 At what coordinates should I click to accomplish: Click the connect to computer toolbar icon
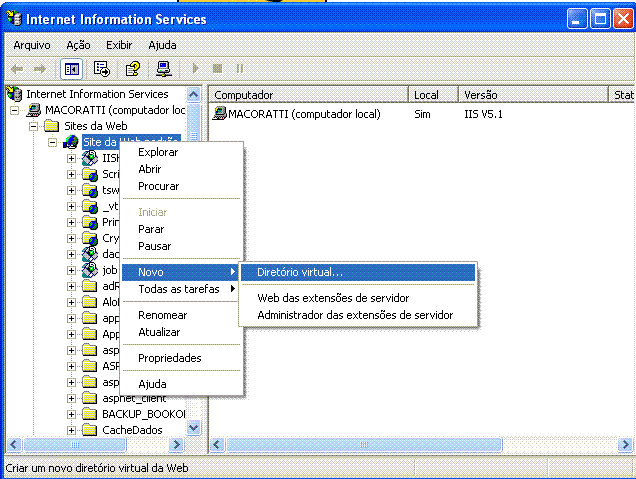(163, 69)
